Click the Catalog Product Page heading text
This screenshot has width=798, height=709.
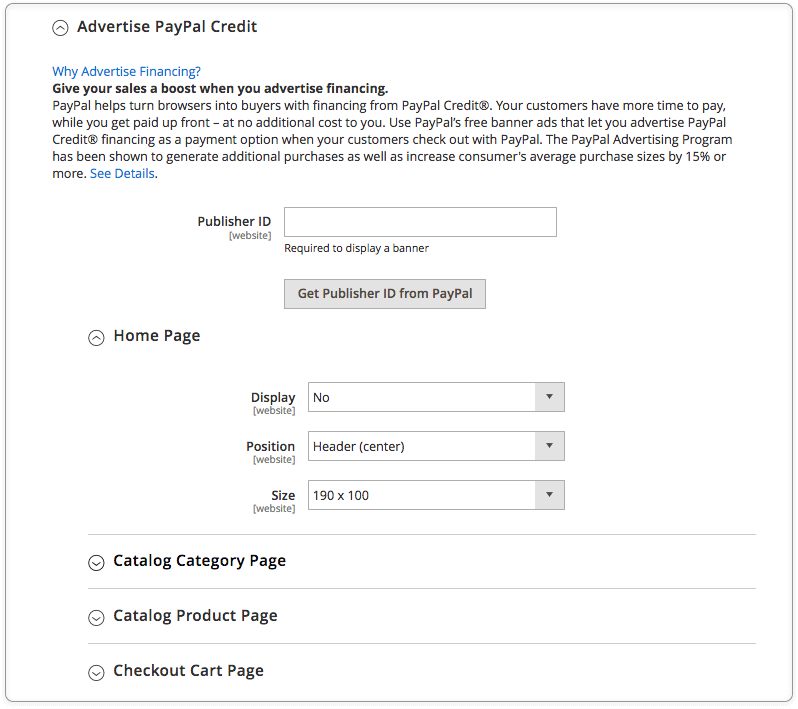(x=195, y=616)
